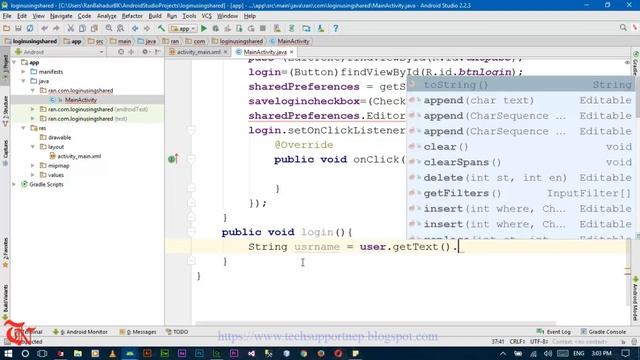Viewport: 640px width, 360px height.
Task: Select MainActivity in project tree
Action: pos(80,100)
